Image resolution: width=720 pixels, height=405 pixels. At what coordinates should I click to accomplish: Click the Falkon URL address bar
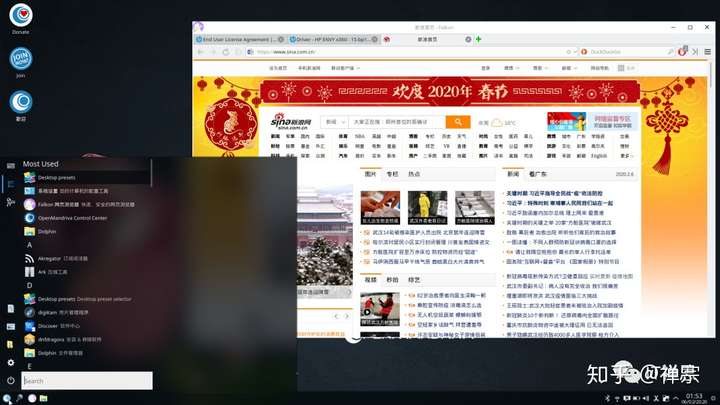[410, 52]
